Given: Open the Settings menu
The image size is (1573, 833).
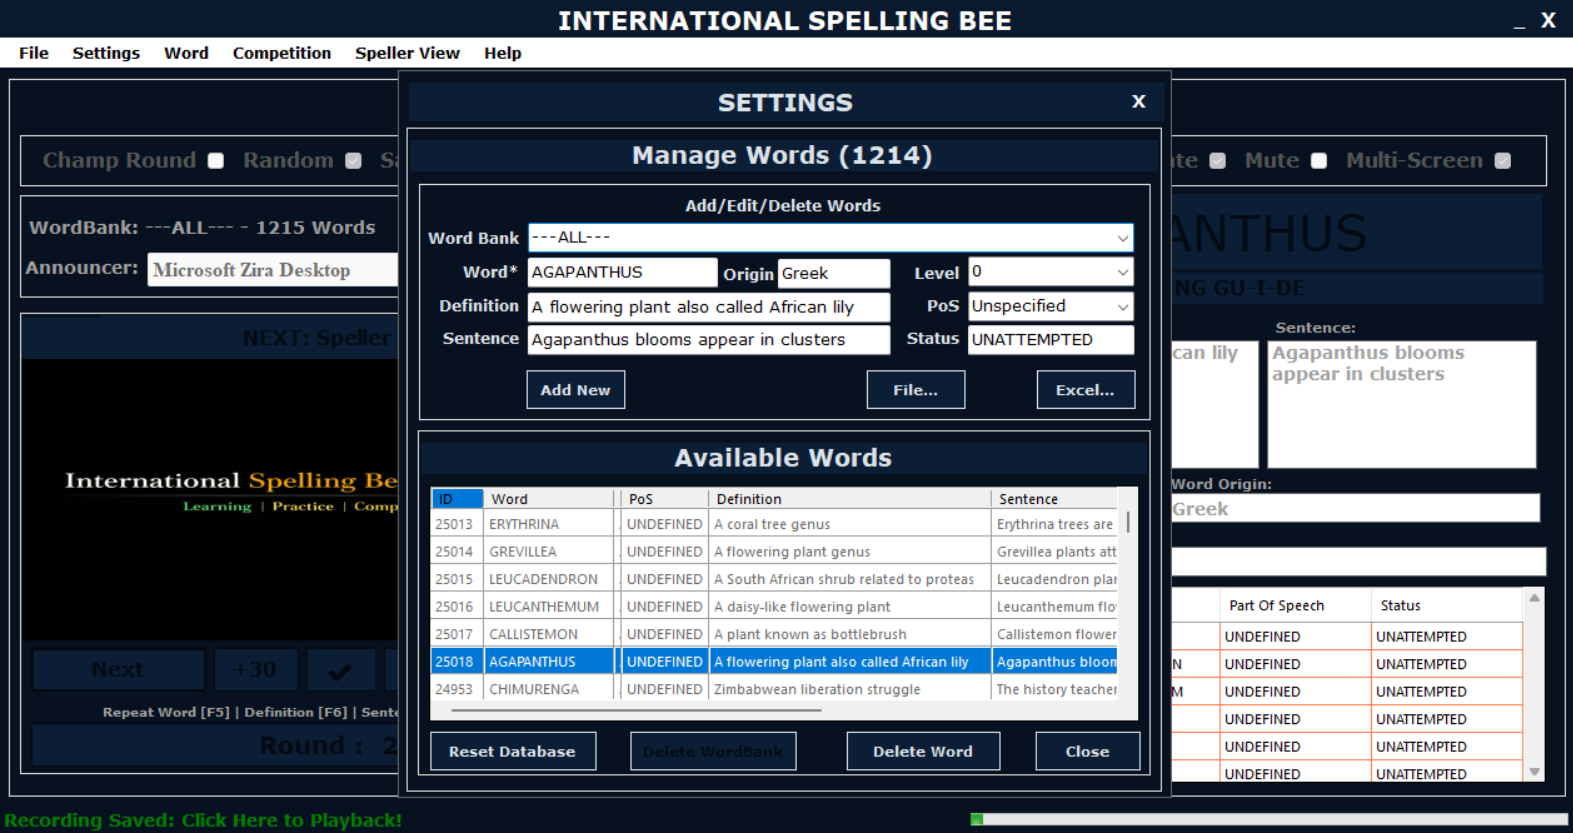Looking at the screenshot, I should click(106, 53).
